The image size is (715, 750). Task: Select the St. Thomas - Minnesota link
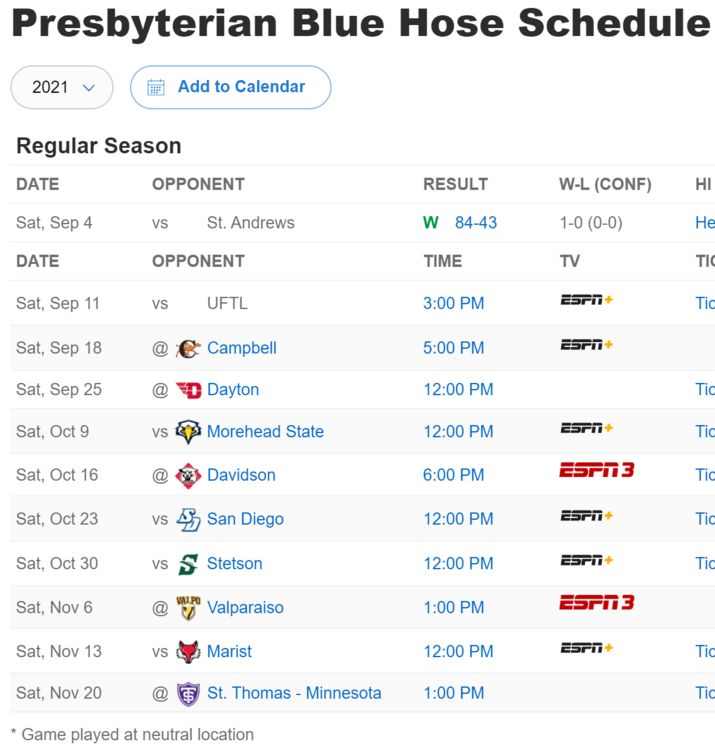pos(294,693)
